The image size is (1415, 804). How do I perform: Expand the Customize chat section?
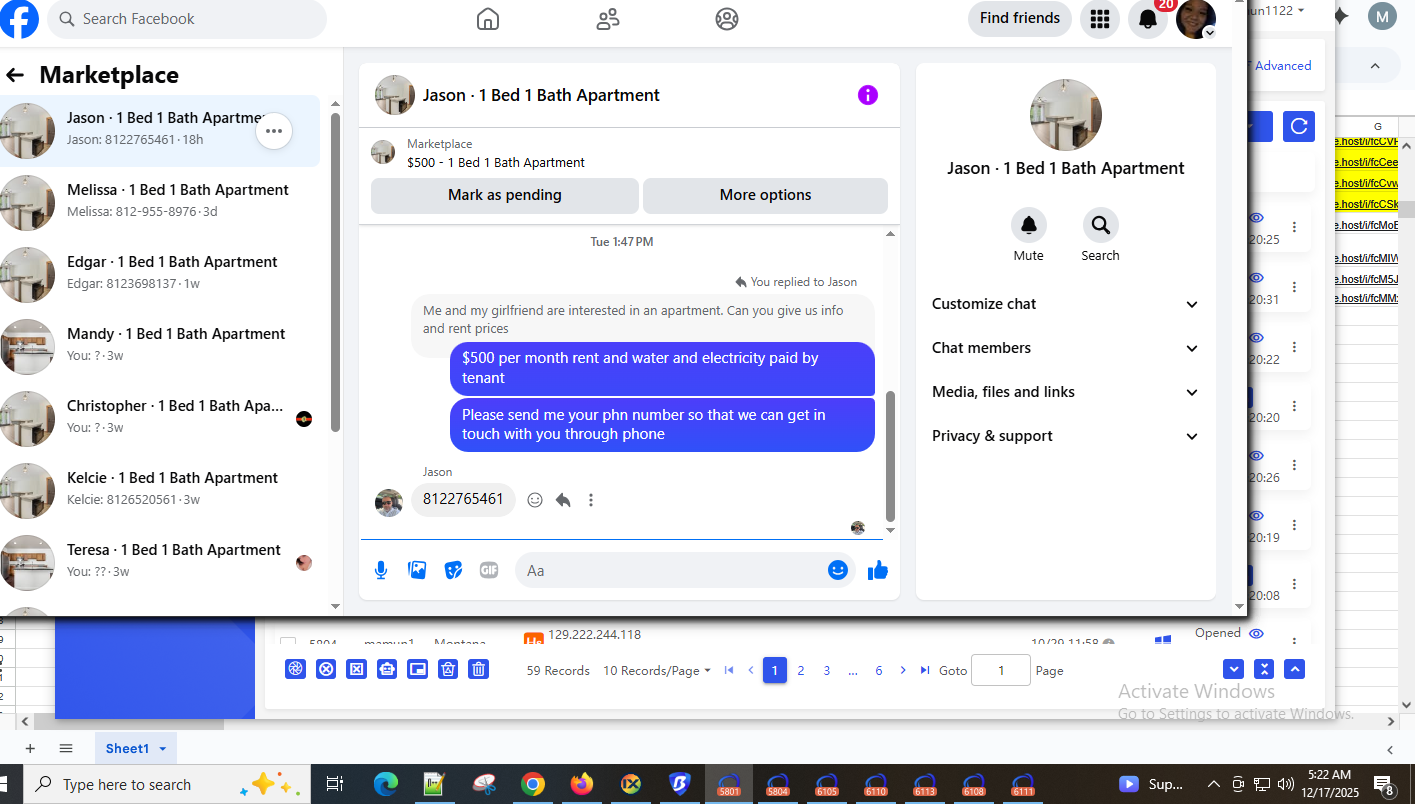(x=1065, y=304)
